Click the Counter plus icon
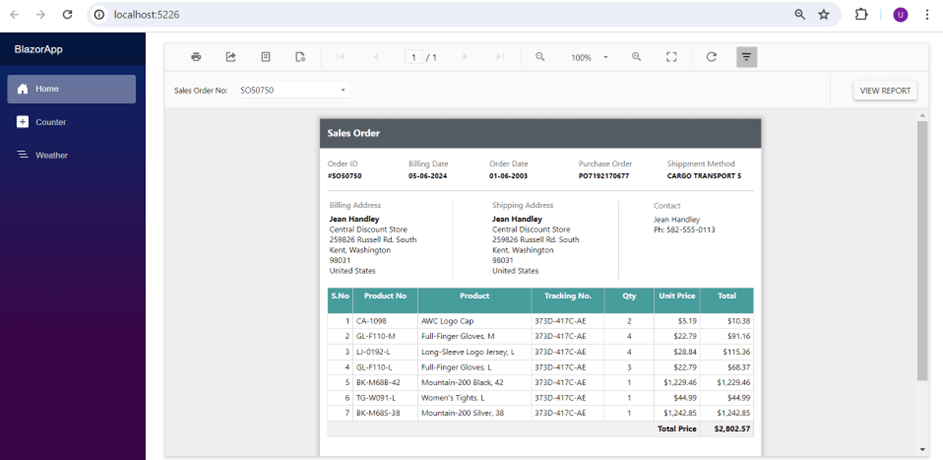943x460 pixels. click(x=22, y=122)
